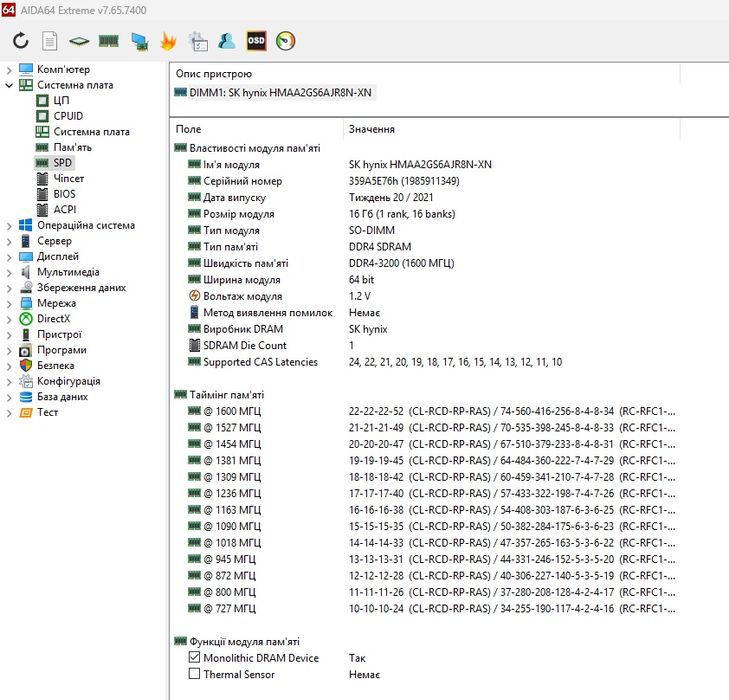
Task: Open the gauge benchmark toolbar icon
Action: [285, 41]
